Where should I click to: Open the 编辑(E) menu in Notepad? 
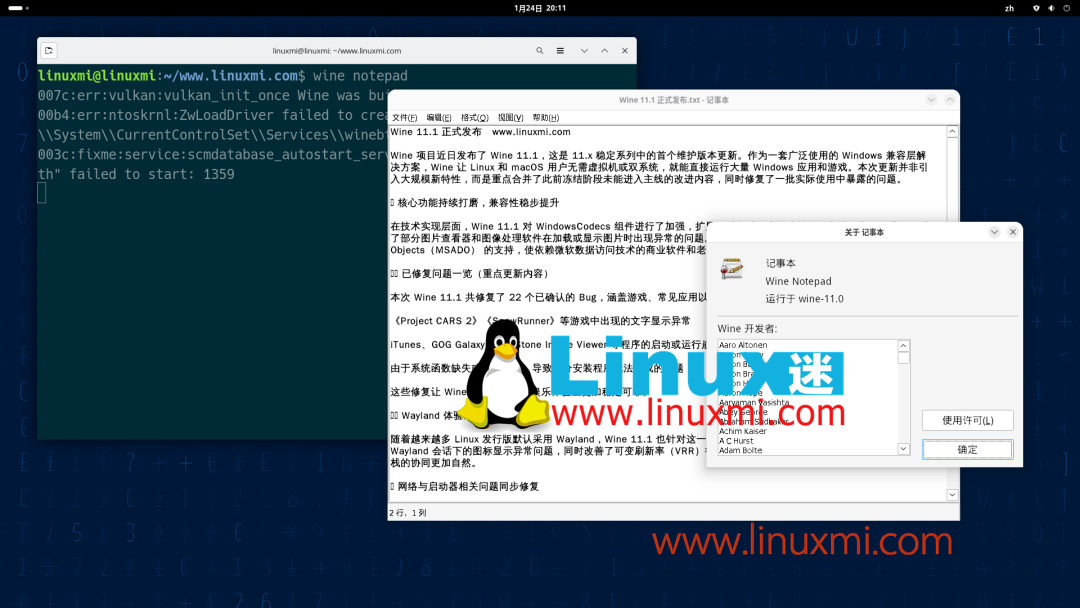(x=437, y=117)
